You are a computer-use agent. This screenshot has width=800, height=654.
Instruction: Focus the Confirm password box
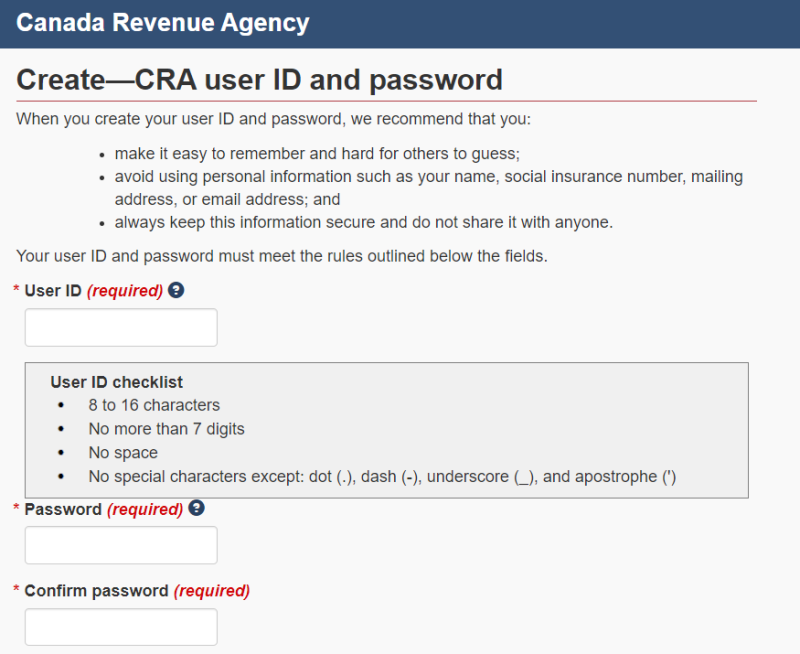121,627
